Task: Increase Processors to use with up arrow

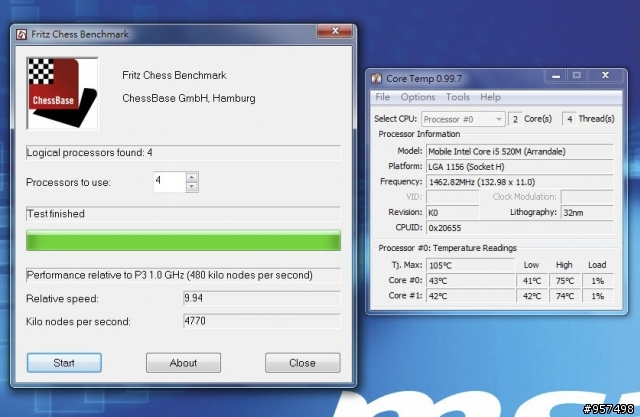Action: 192,177
